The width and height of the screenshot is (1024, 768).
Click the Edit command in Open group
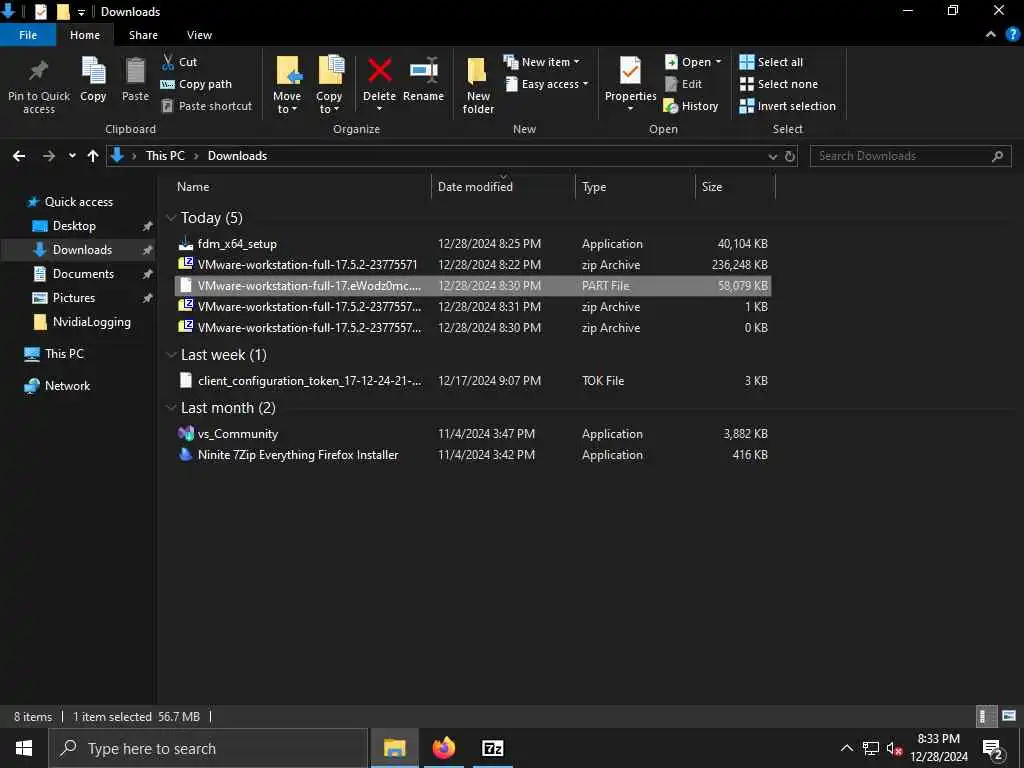click(x=683, y=84)
